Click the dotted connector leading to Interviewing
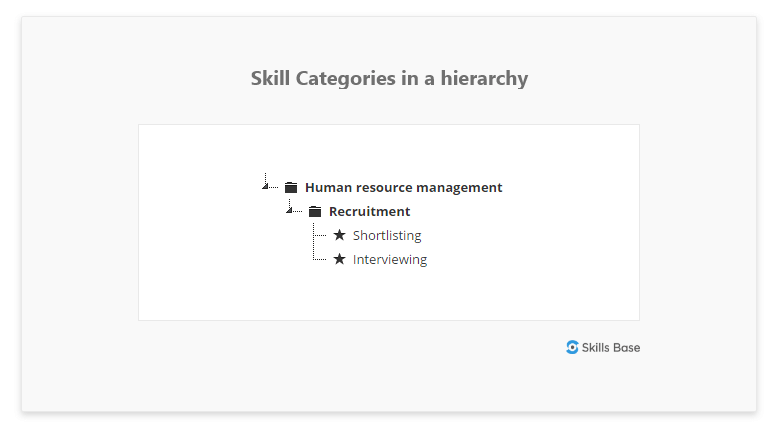 pos(320,259)
